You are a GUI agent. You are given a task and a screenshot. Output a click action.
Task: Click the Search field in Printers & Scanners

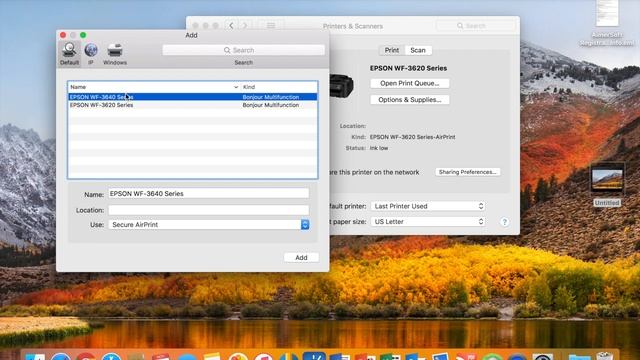click(476, 26)
